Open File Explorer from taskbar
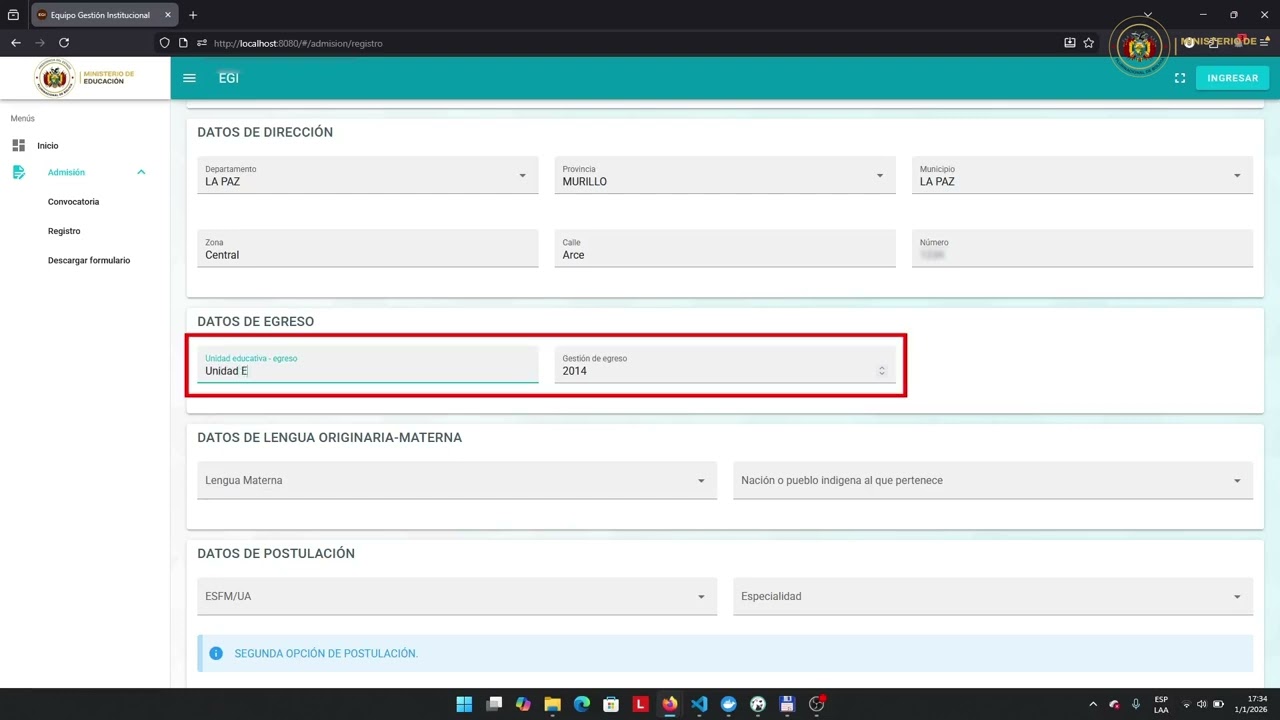The width and height of the screenshot is (1280, 720). [552, 704]
